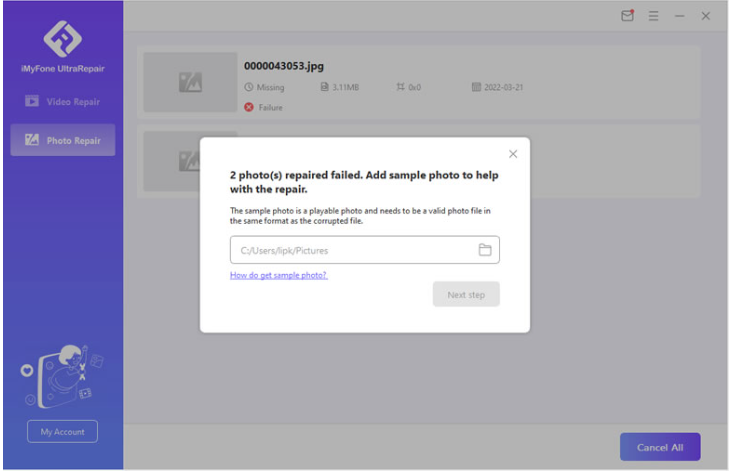Click the Cancel All button
The height and width of the screenshot is (471, 730).
coord(659,447)
